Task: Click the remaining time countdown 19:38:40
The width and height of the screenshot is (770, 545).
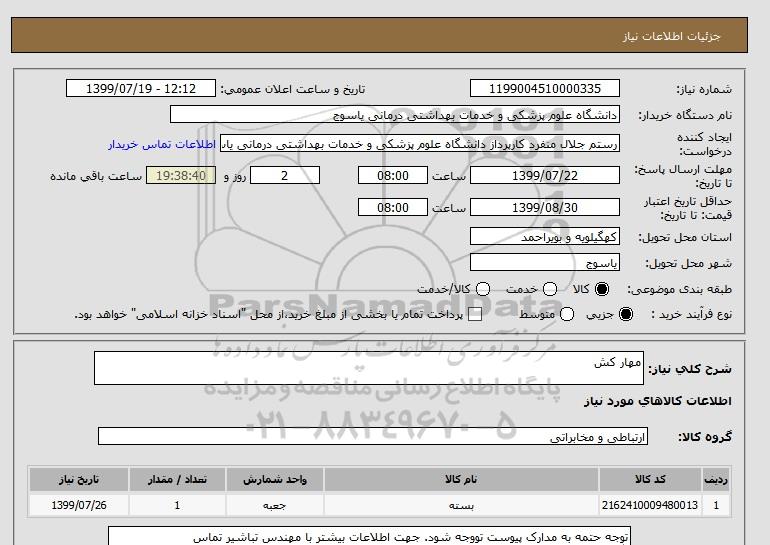Action: [181, 175]
